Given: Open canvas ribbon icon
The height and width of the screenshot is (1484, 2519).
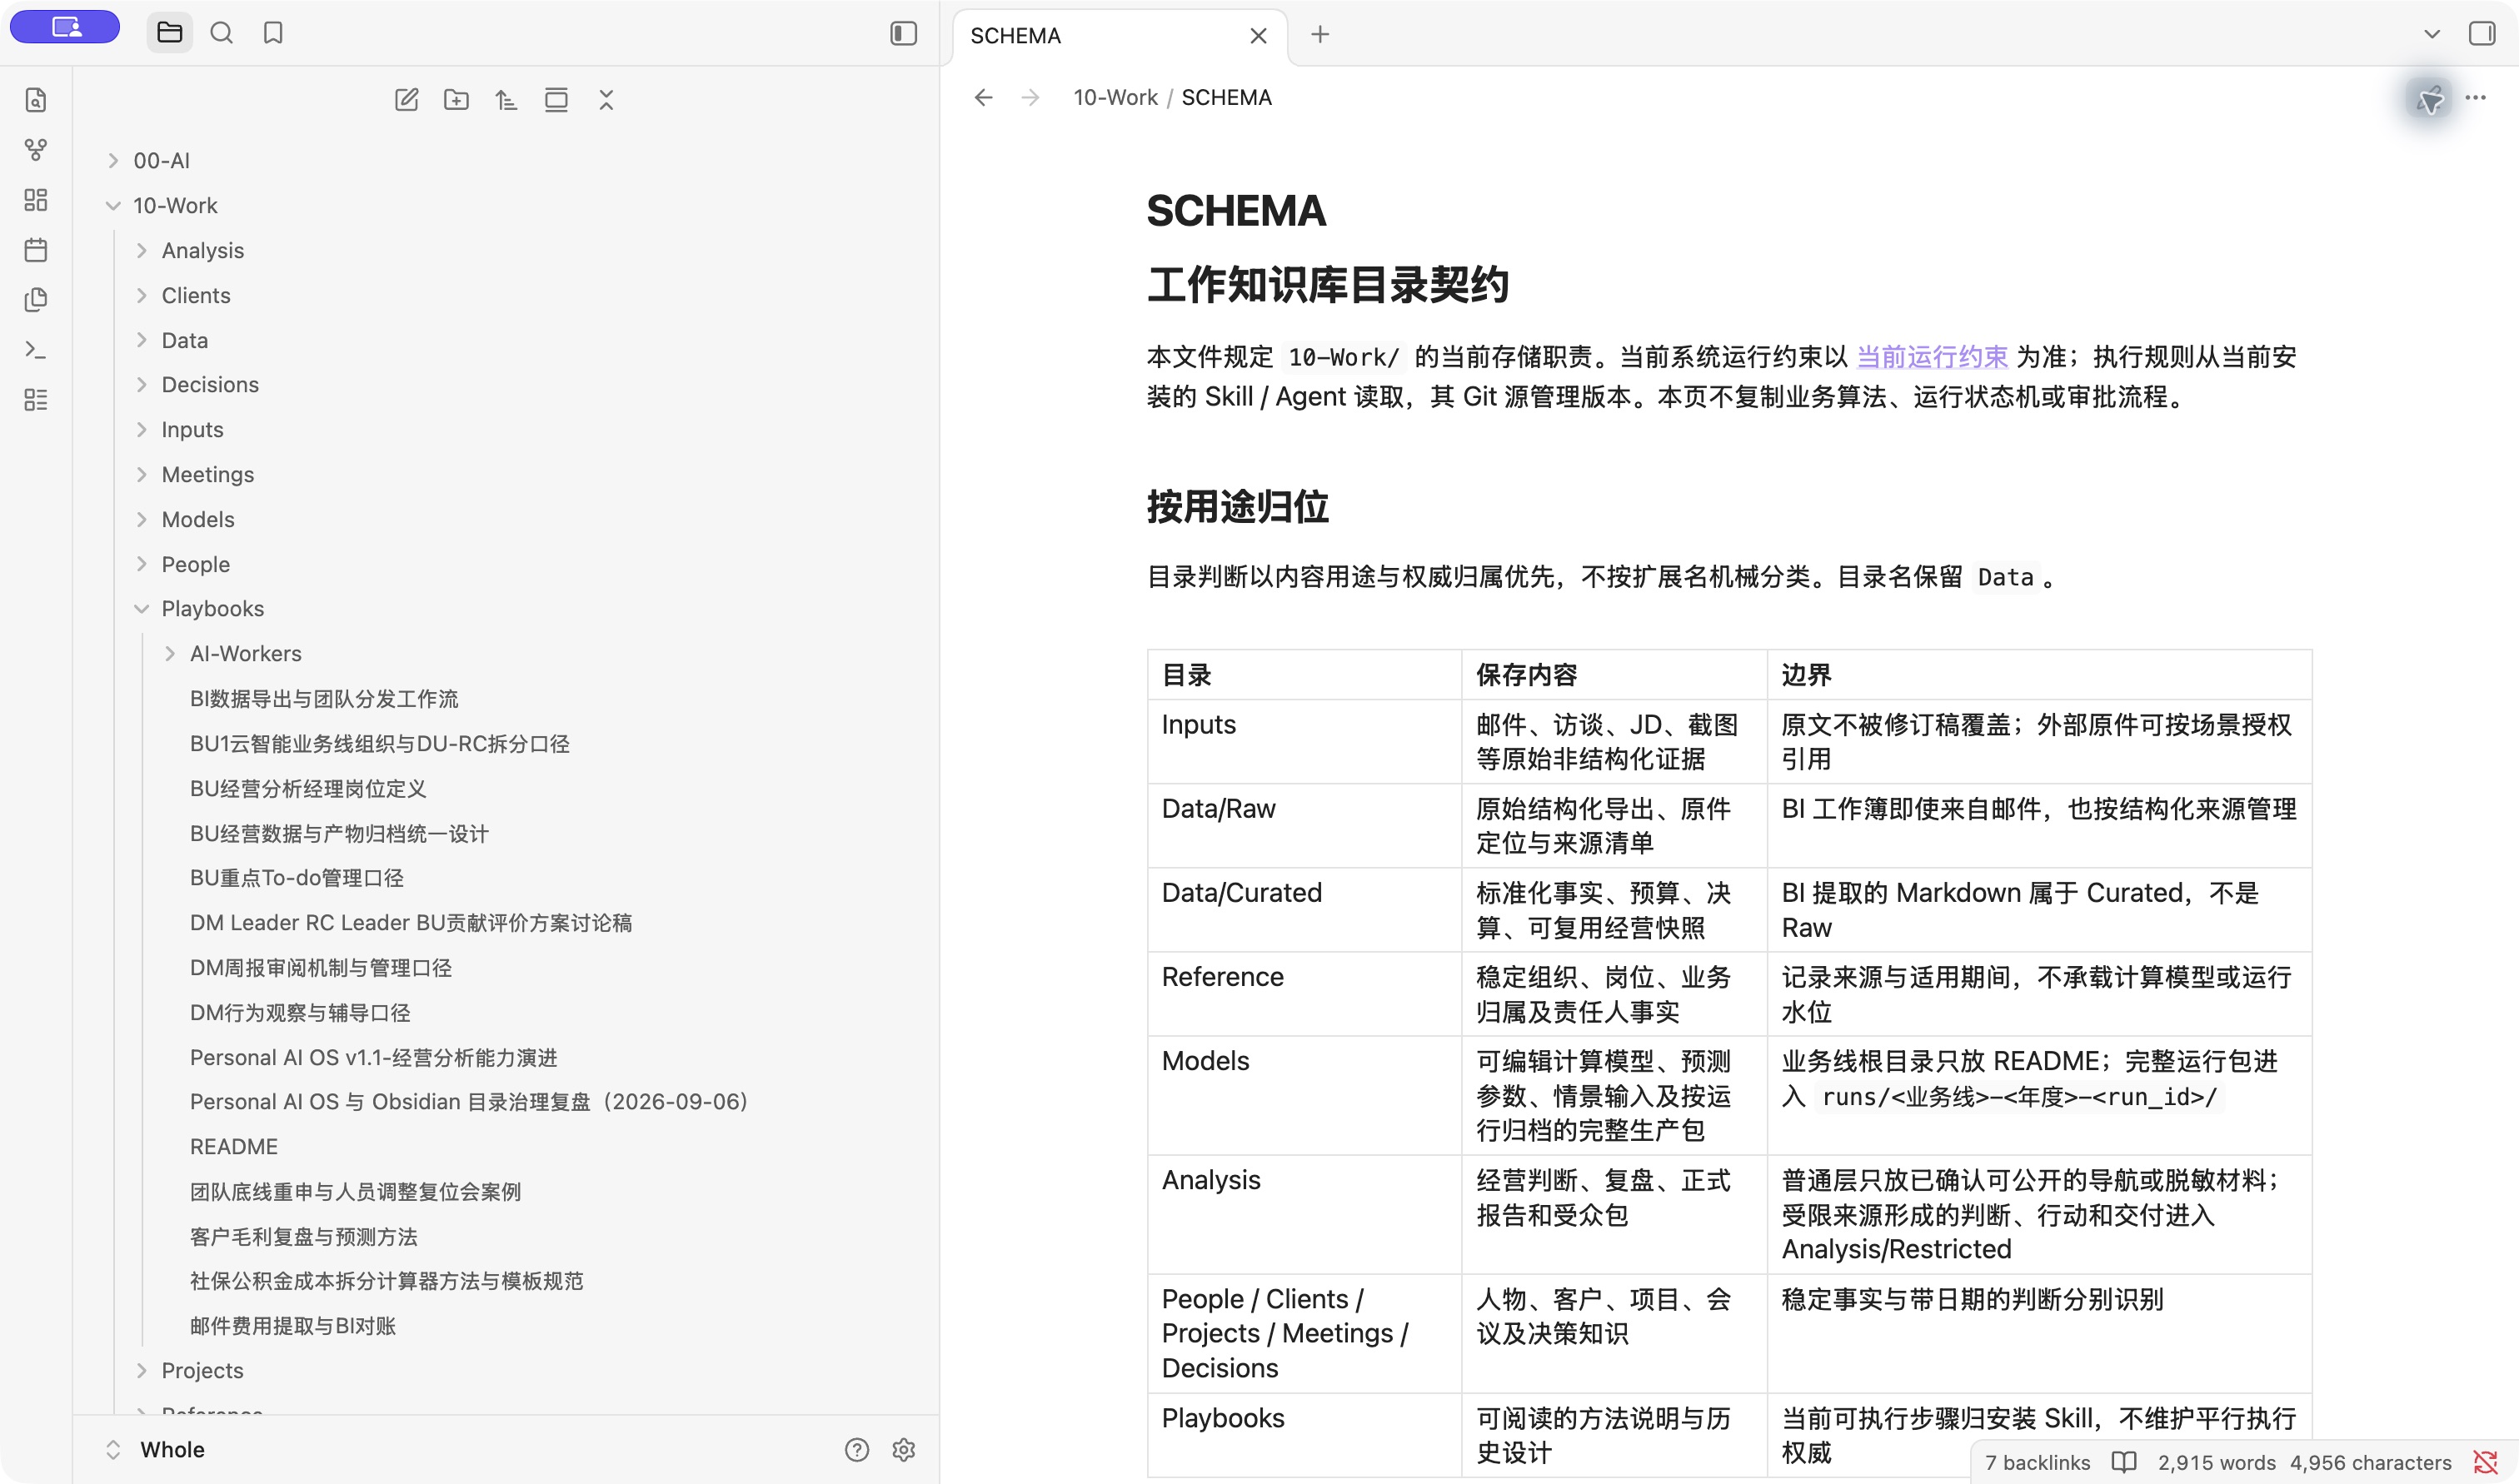Looking at the screenshot, I should click(x=36, y=200).
